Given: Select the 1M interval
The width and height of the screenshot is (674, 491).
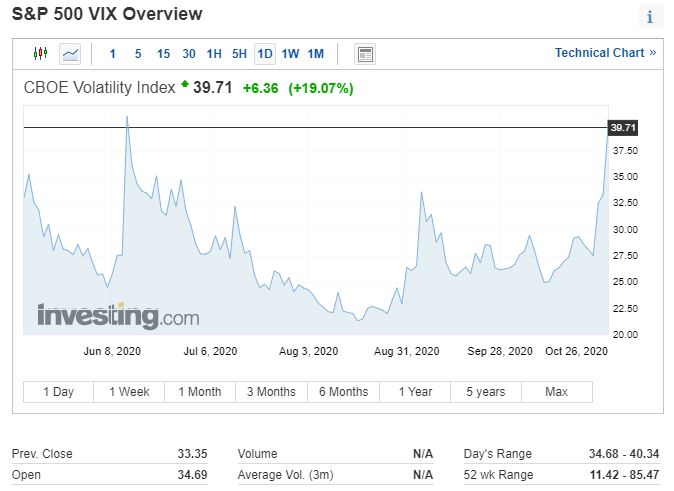Looking at the screenshot, I should click(x=316, y=54).
